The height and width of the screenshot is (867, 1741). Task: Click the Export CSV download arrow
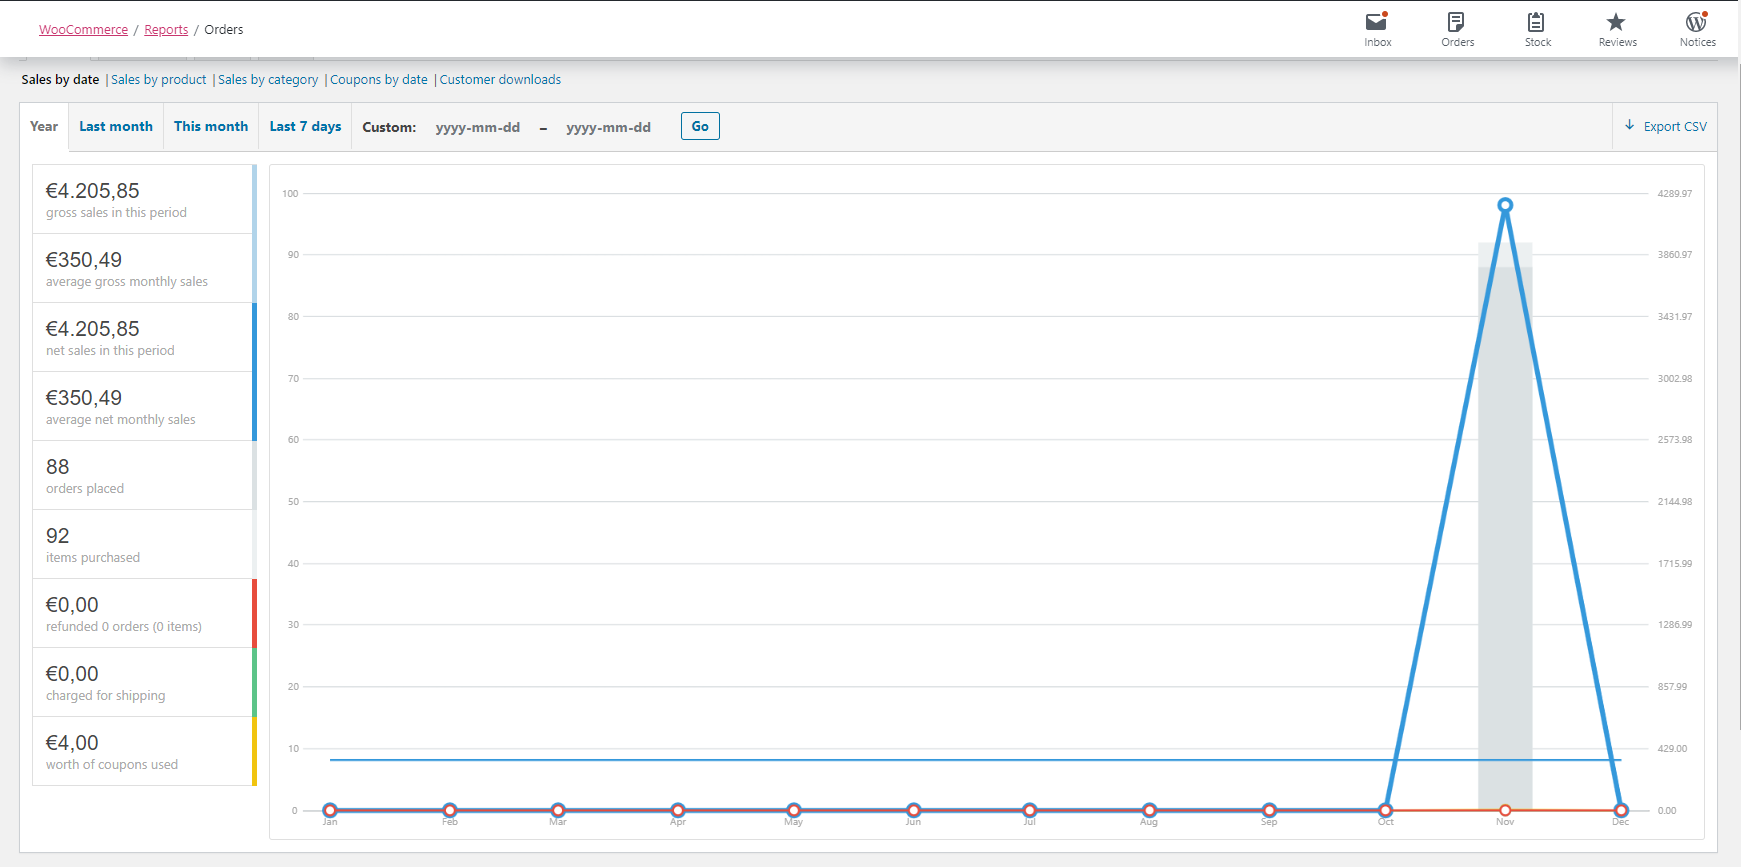click(1630, 126)
